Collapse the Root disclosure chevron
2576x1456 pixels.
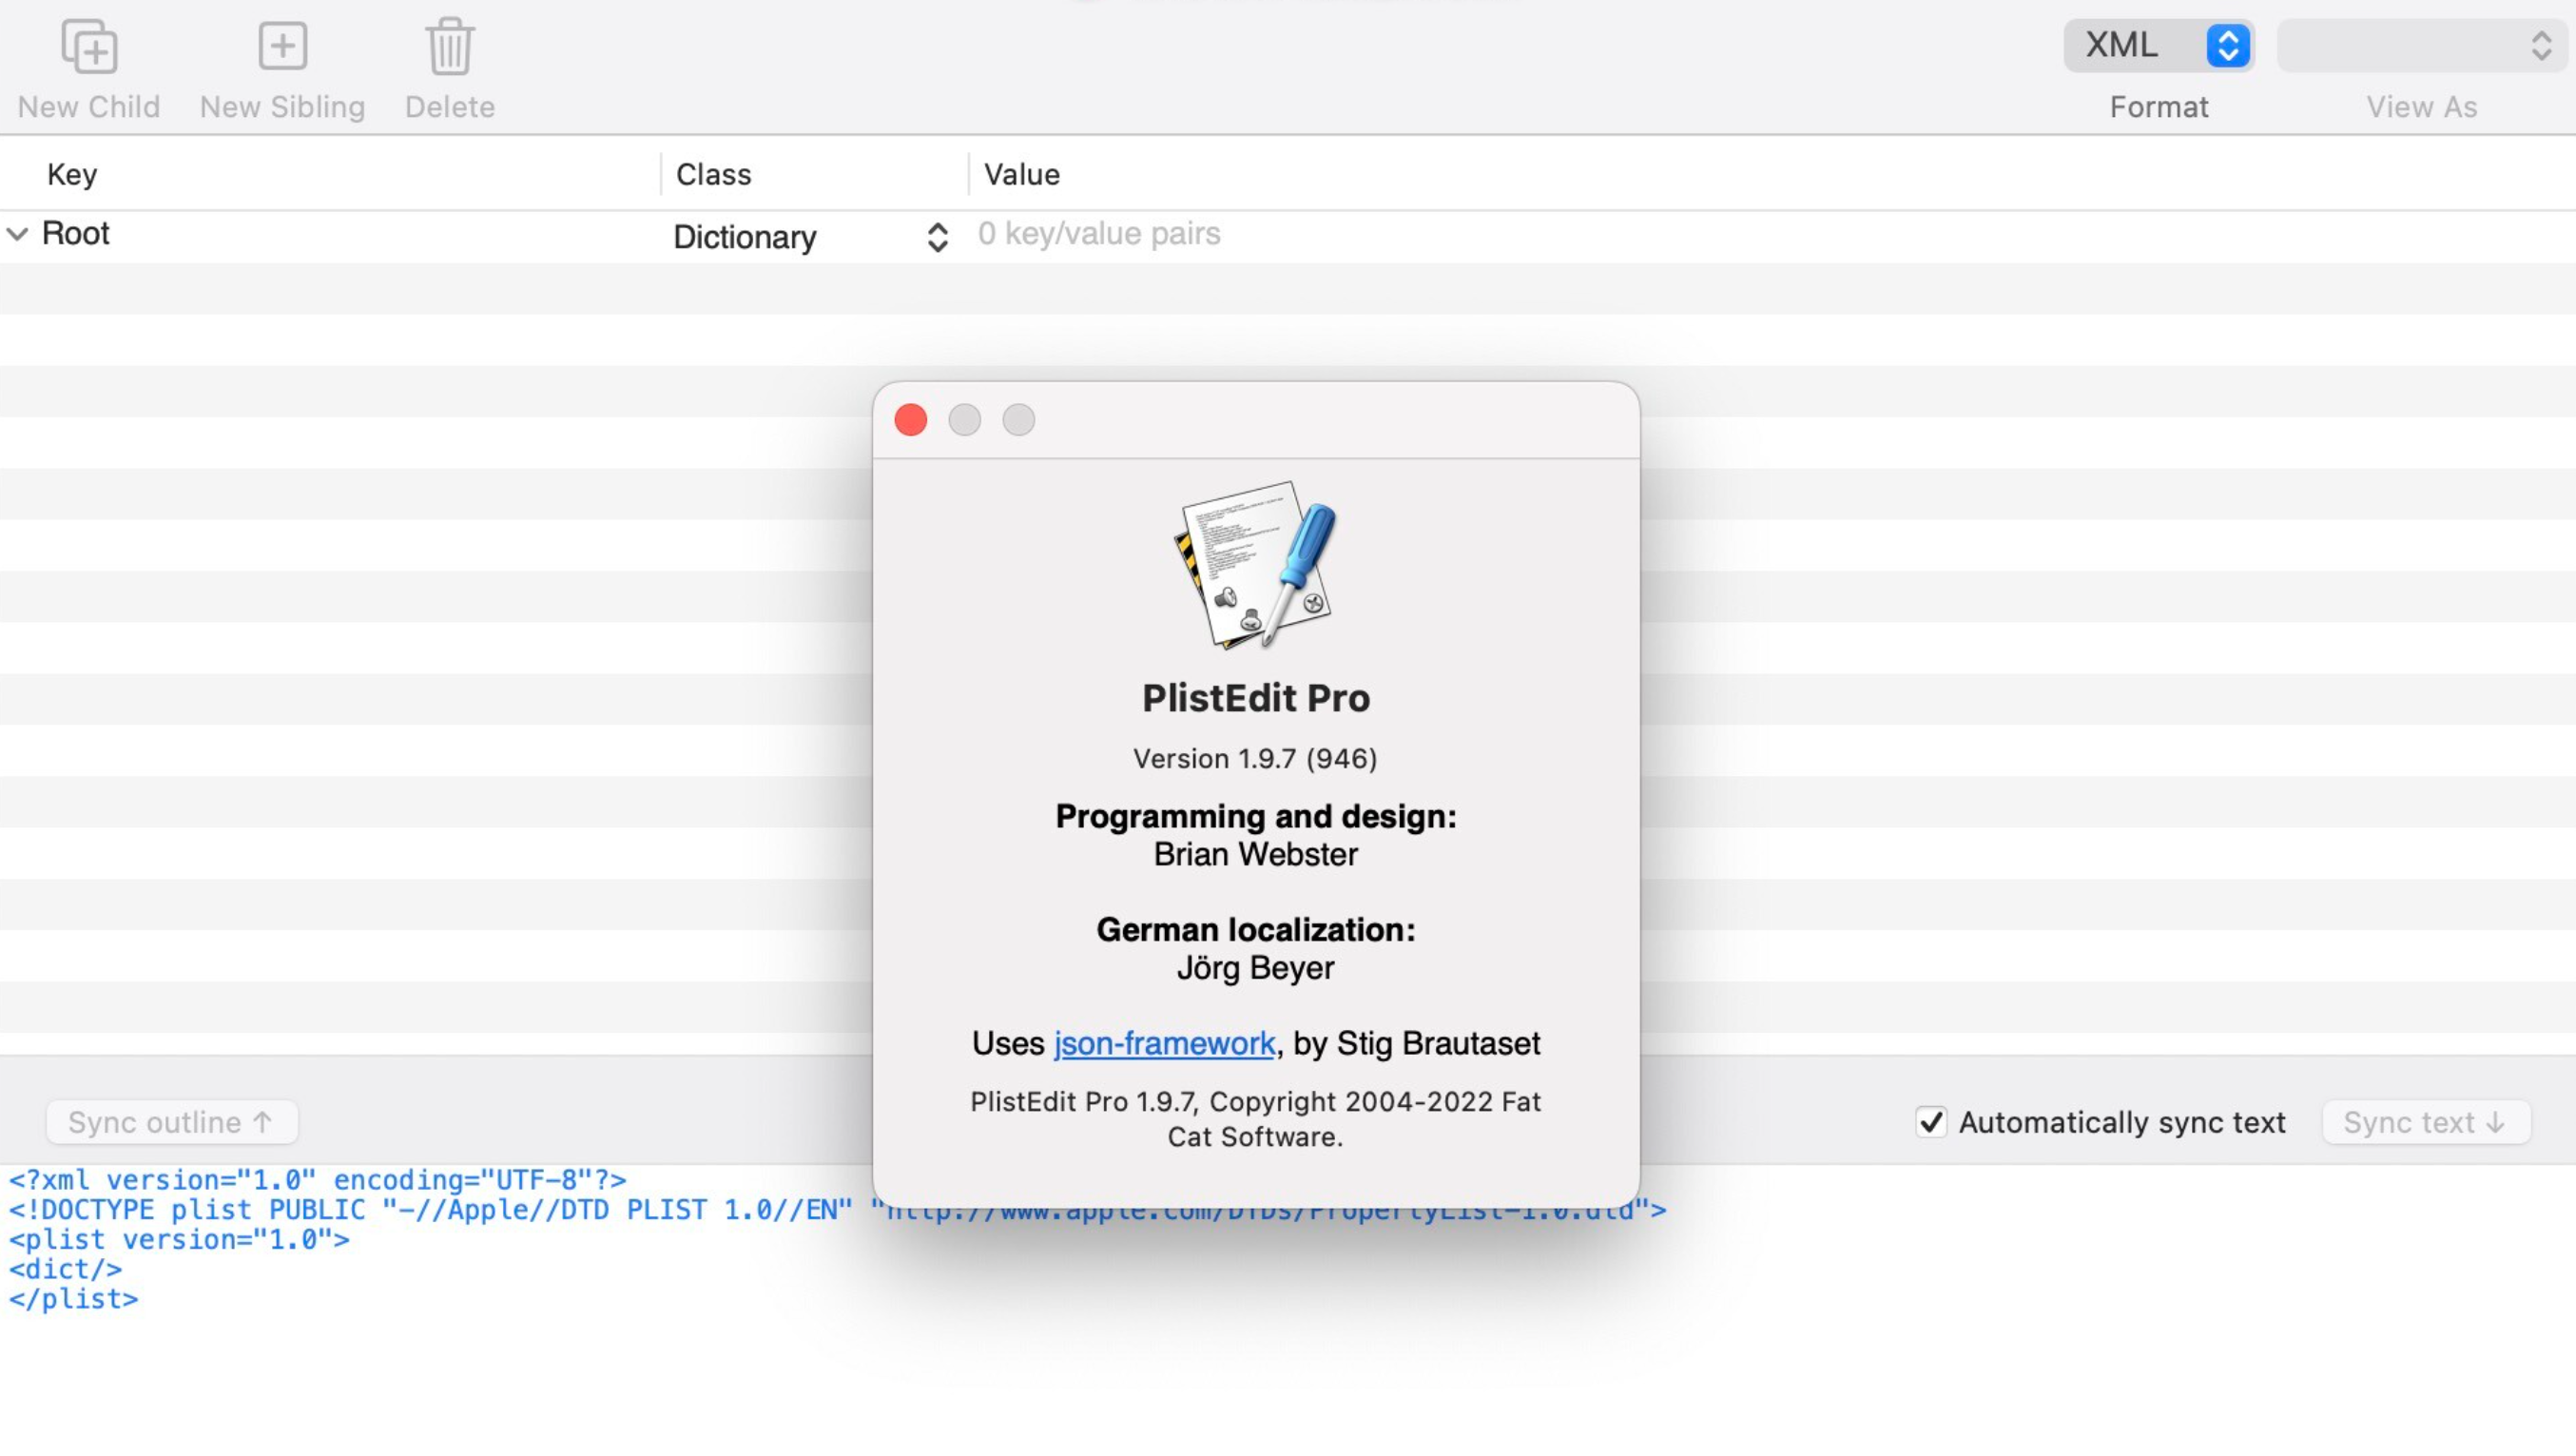(x=17, y=234)
